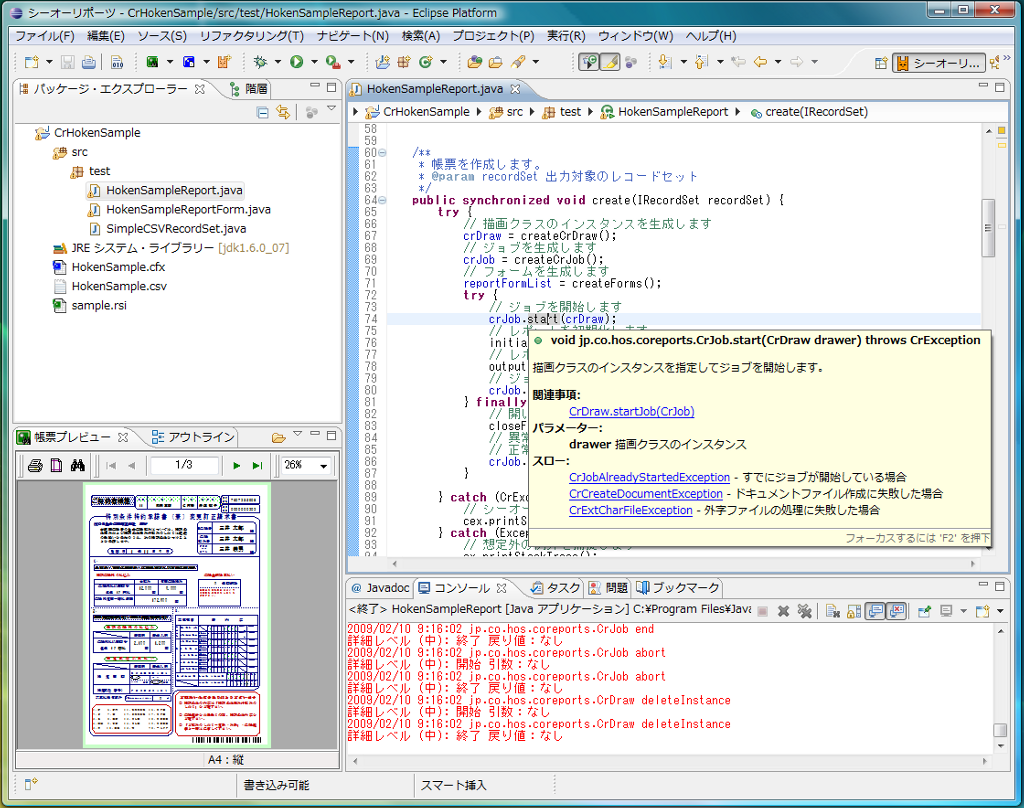This screenshot has width=1024, height=808.
Task: Click the Open Perspective icon
Action: [881, 63]
